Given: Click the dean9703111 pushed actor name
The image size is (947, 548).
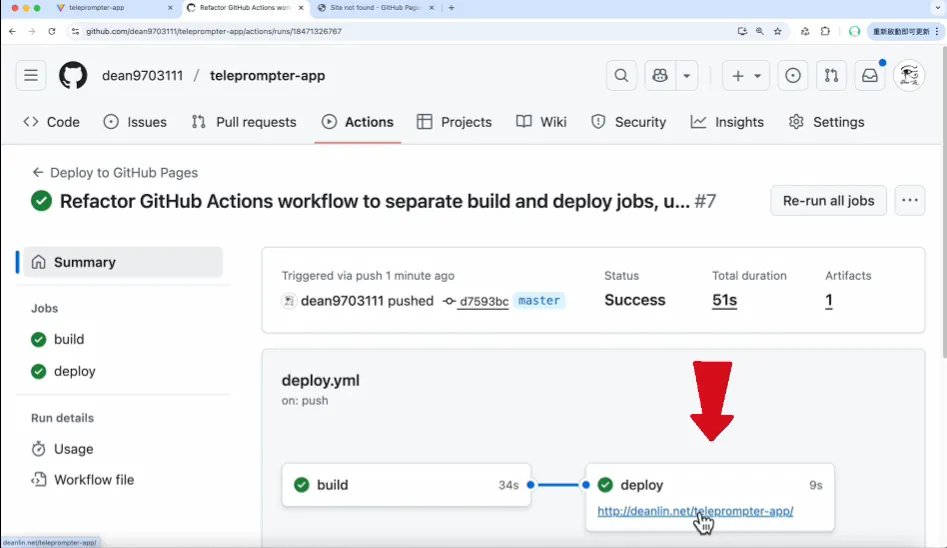Looking at the screenshot, I should coord(342,300).
